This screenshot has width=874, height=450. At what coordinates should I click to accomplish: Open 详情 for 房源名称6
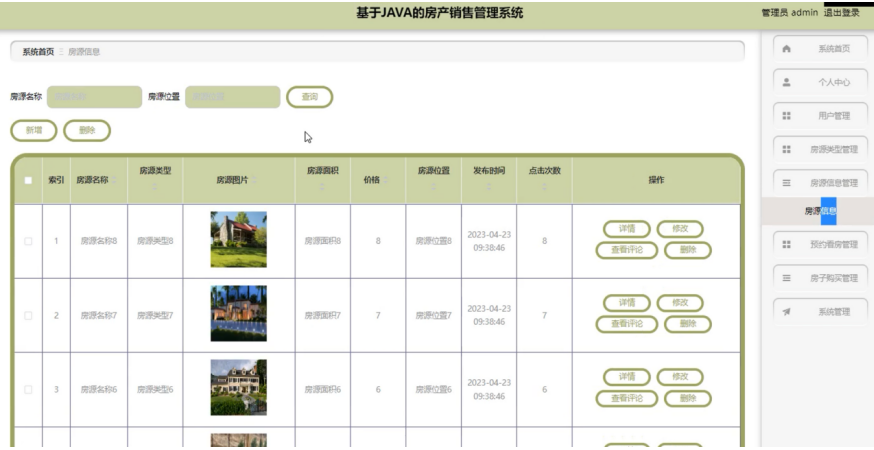(627, 377)
